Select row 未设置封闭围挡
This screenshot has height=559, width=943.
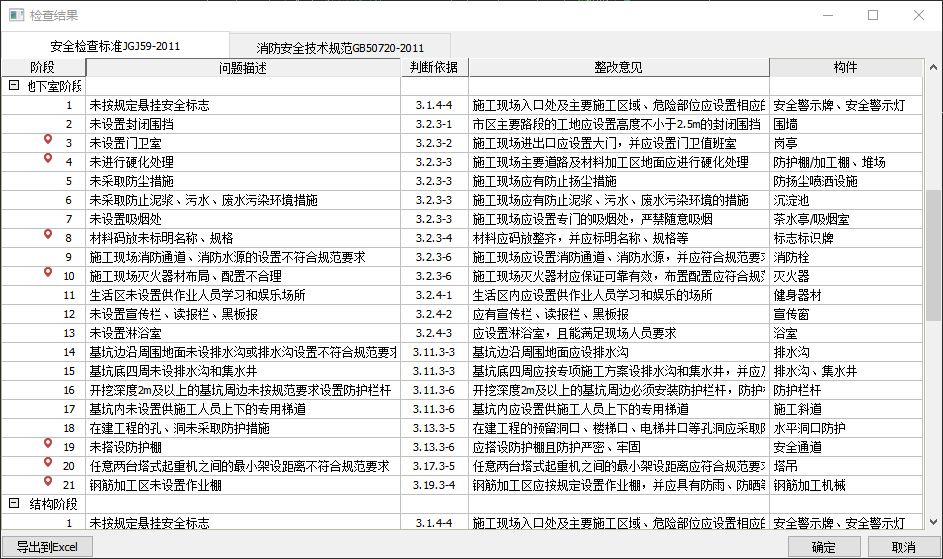(x=461, y=124)
